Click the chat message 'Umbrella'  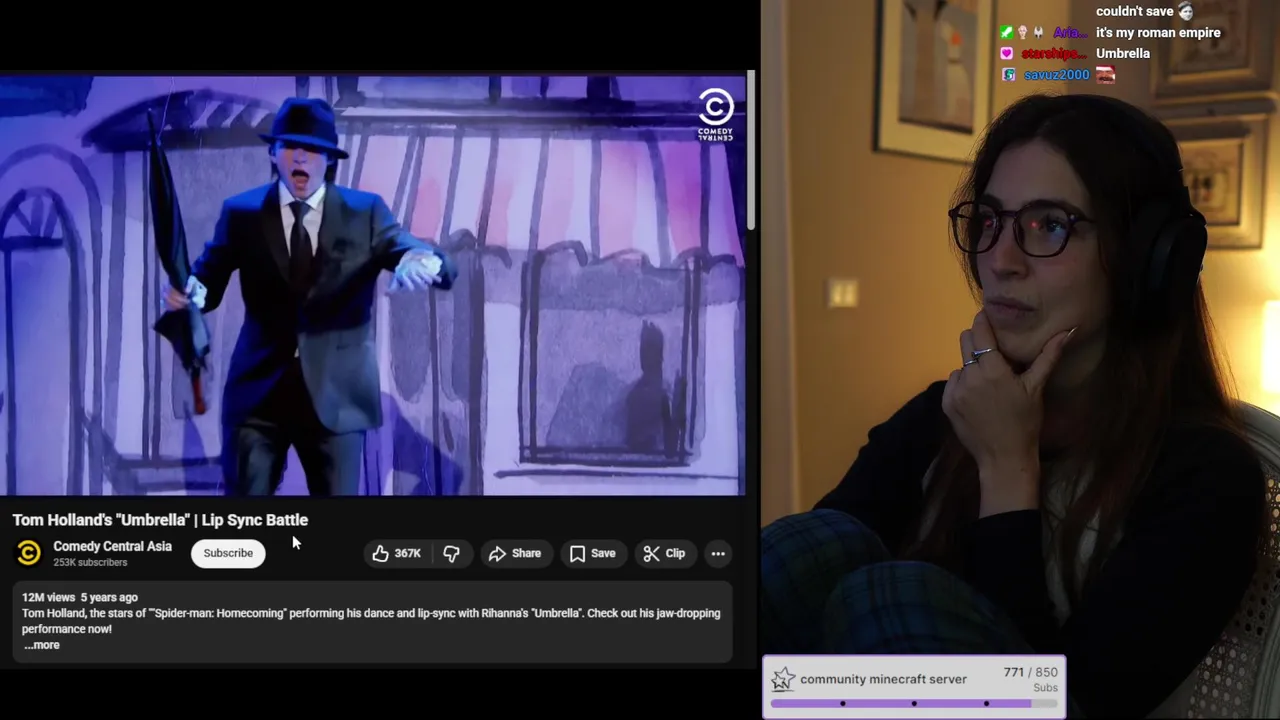pyautogui.click(x=1123, y=54)
